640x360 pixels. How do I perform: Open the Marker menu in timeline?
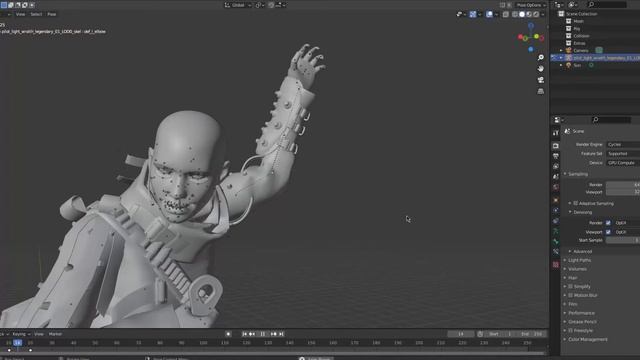55,334
